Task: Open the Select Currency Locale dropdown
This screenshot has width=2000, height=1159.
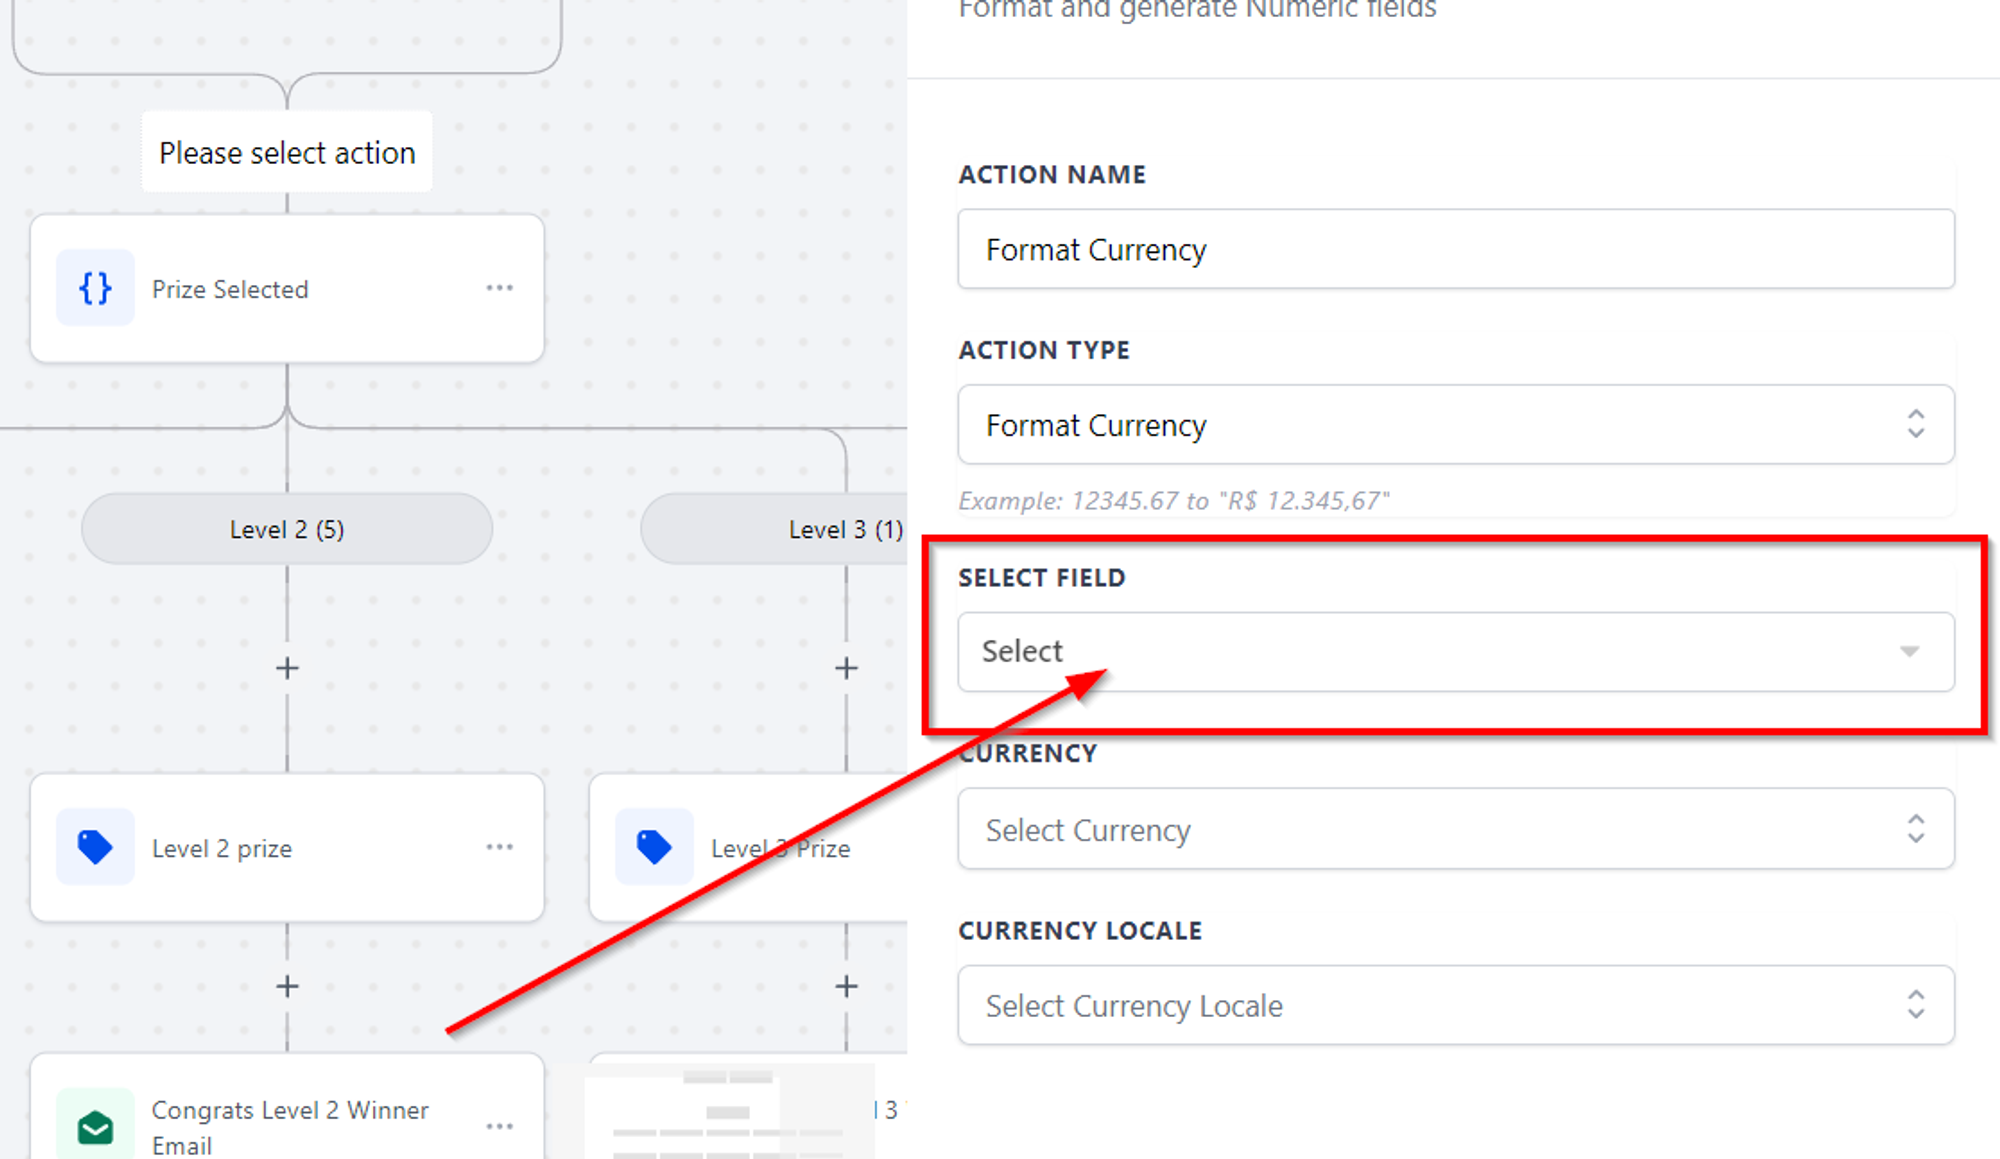Action: tap(1456, 1005)
